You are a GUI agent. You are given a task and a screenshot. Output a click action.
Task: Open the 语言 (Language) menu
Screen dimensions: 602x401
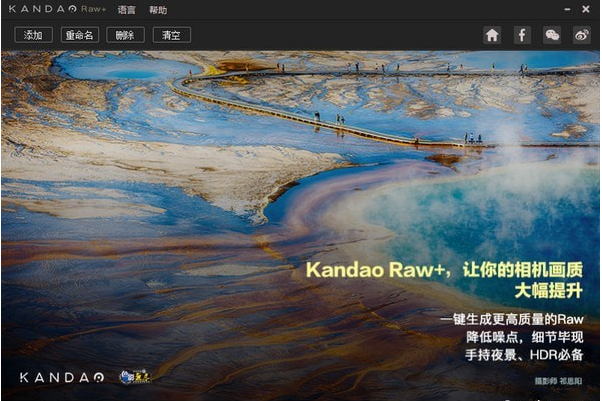point(126,10)
